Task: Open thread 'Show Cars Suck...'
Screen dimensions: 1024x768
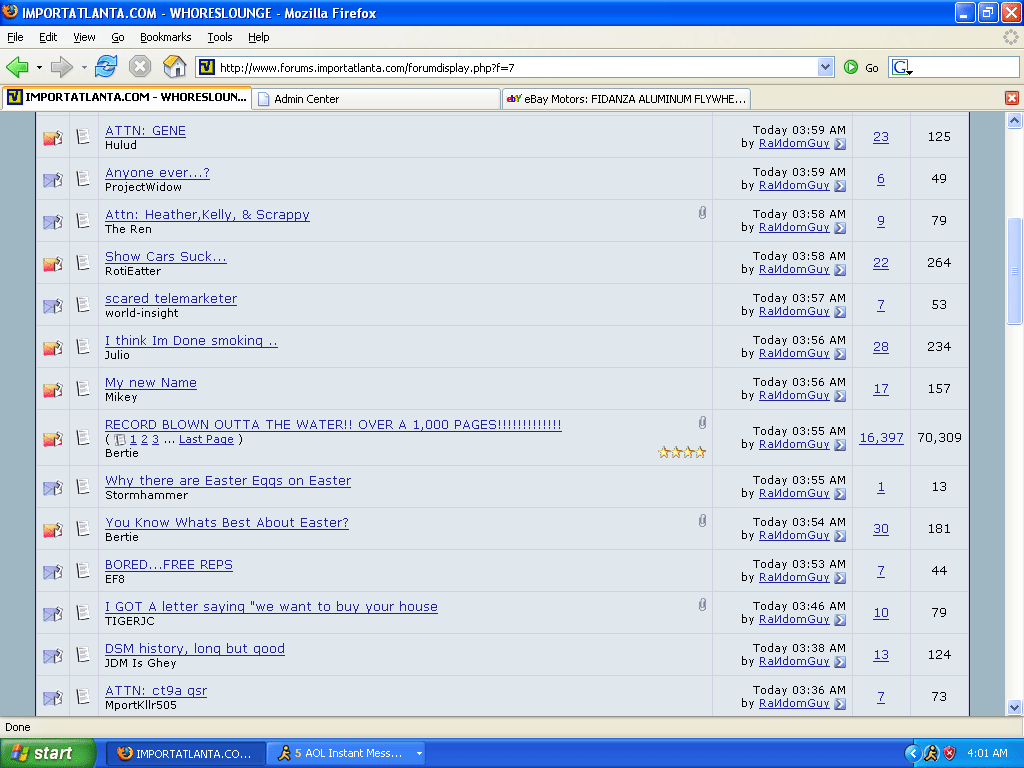Action: coord(166,257)
